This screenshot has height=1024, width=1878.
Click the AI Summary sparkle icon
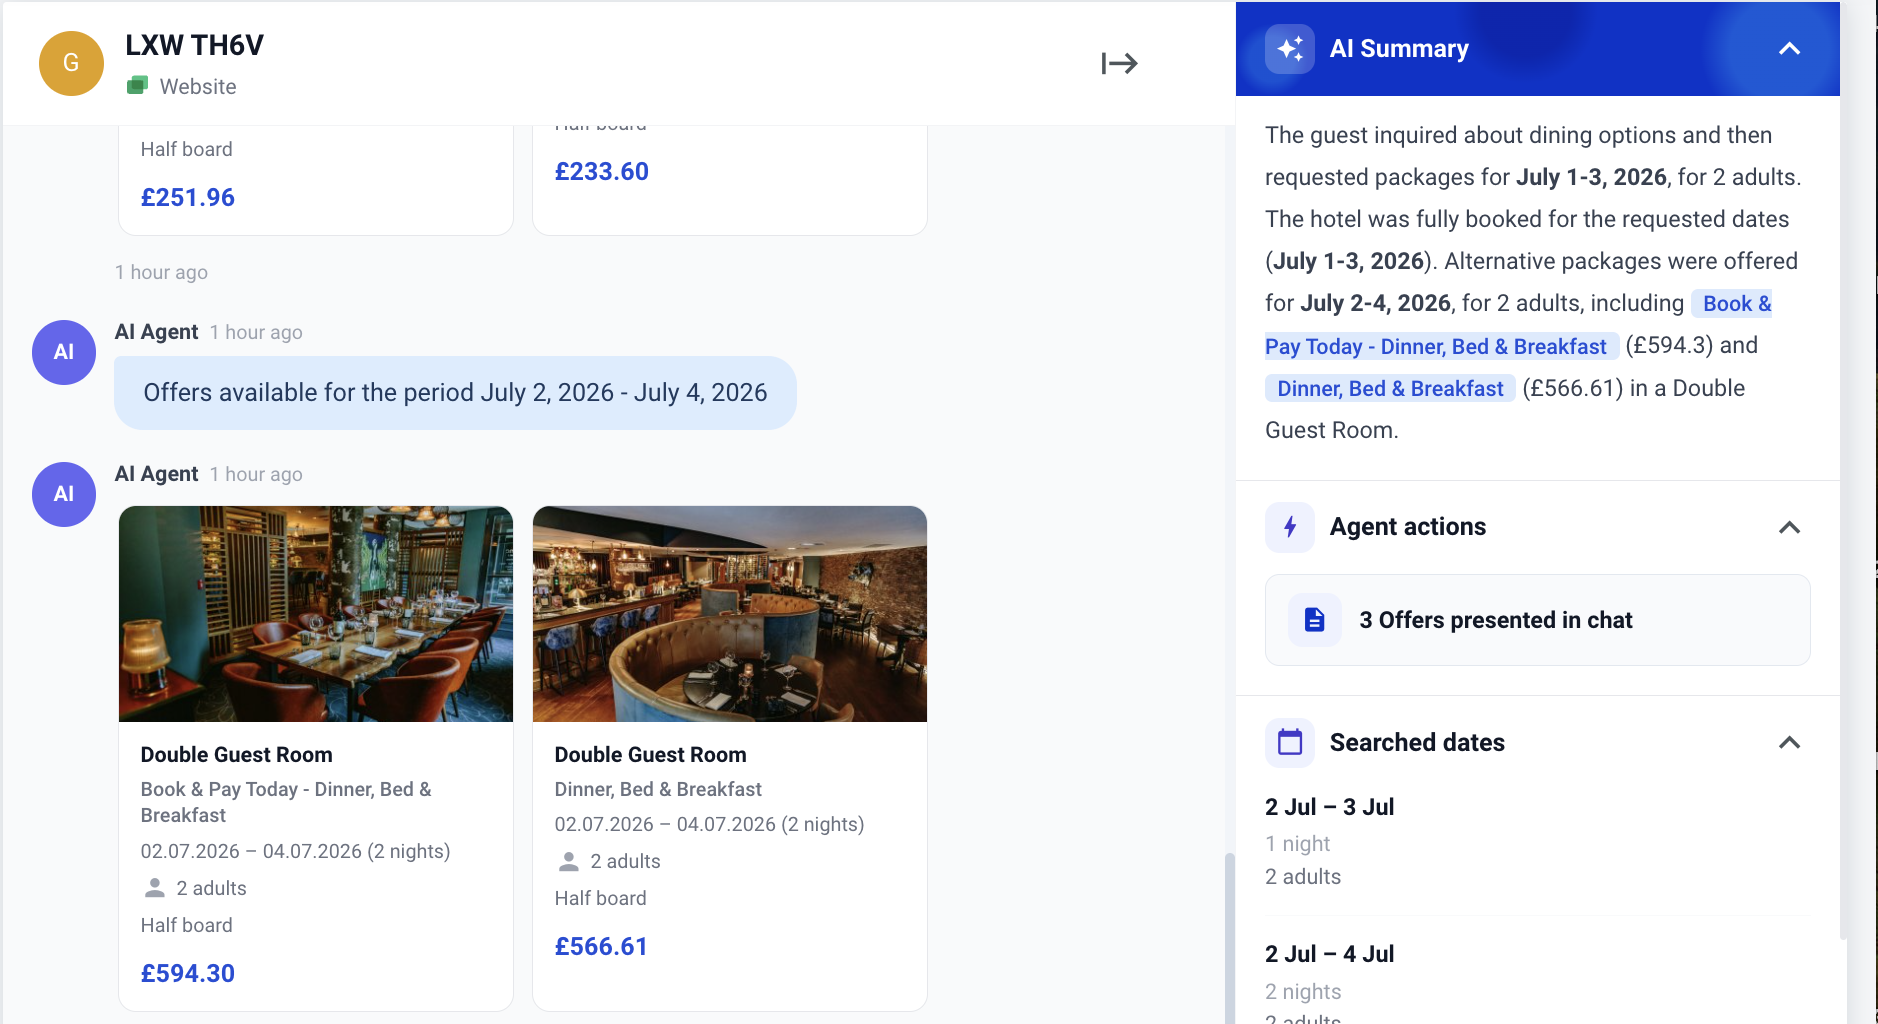coord(1290,49)
